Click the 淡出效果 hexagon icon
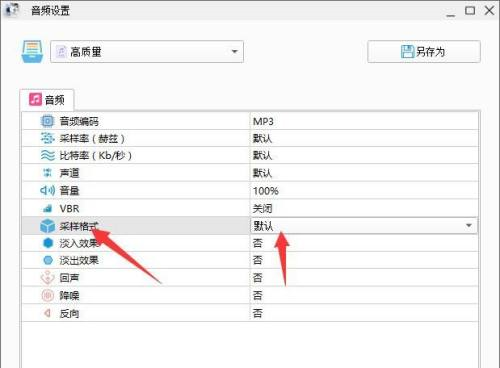500x368 pixels. tap(48, 260)
